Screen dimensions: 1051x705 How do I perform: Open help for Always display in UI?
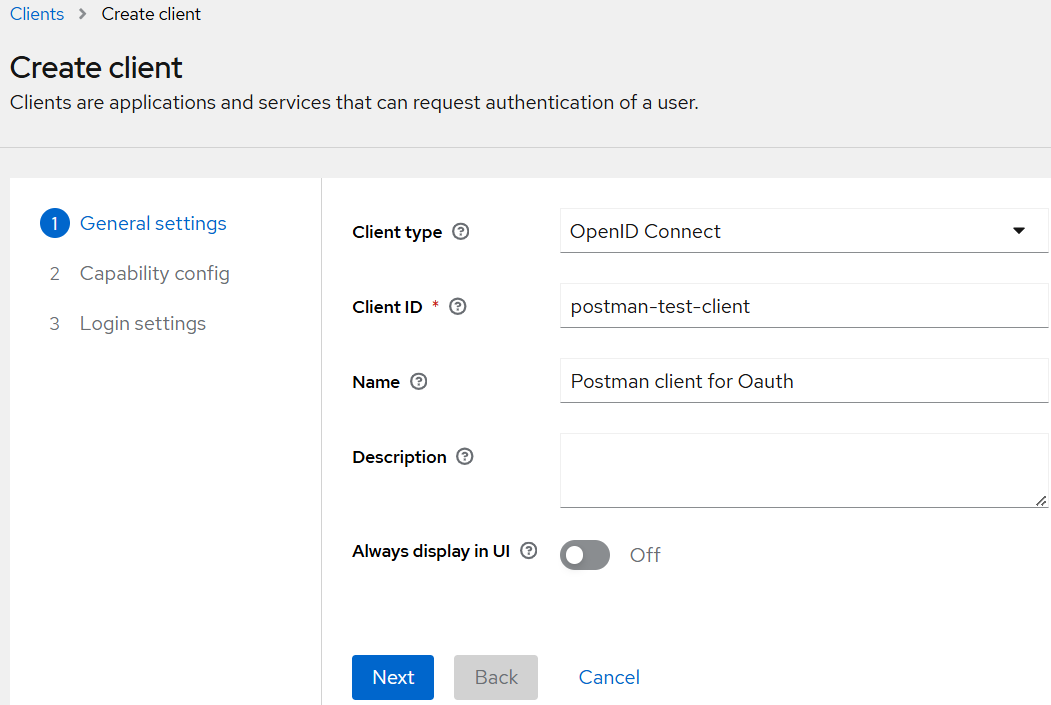click(x=528, y=550)
